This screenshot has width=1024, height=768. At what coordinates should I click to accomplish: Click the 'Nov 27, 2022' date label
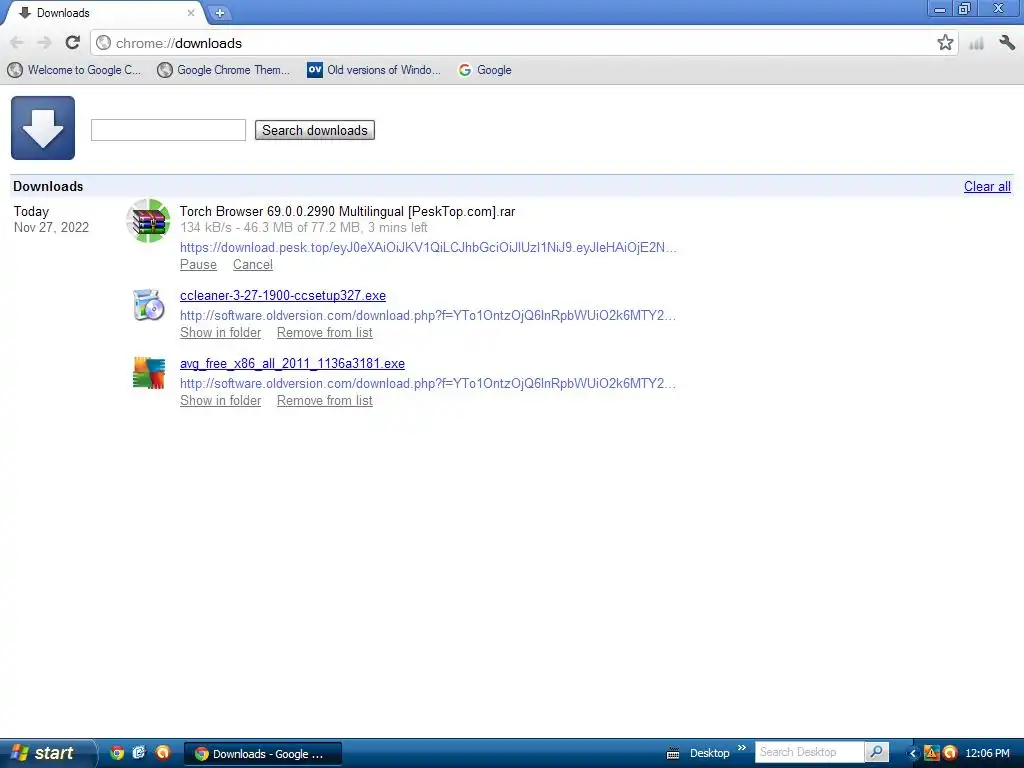click(x=51, y=227)
